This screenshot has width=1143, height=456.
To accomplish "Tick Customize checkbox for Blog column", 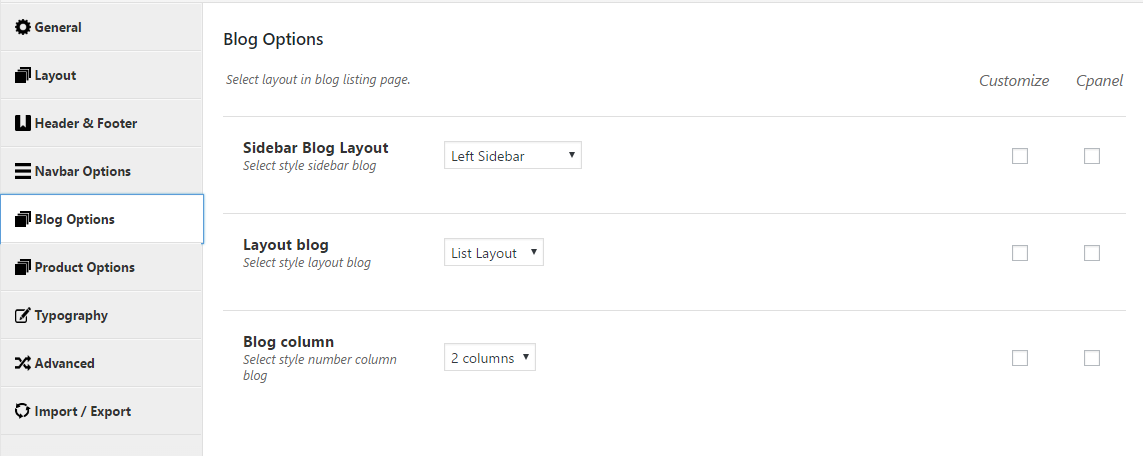I will click(x=1020, y=358).
